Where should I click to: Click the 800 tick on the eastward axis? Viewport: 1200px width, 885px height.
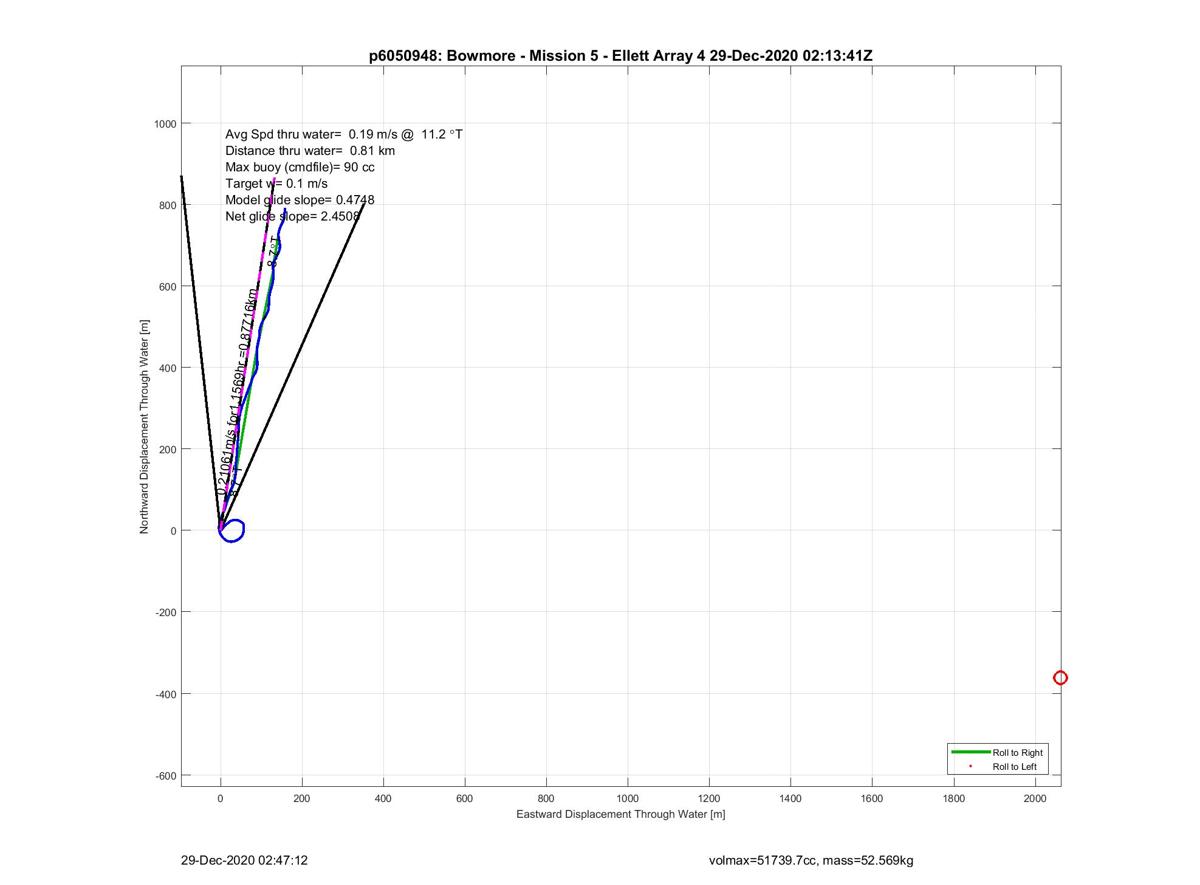click(x=547, y=799)
